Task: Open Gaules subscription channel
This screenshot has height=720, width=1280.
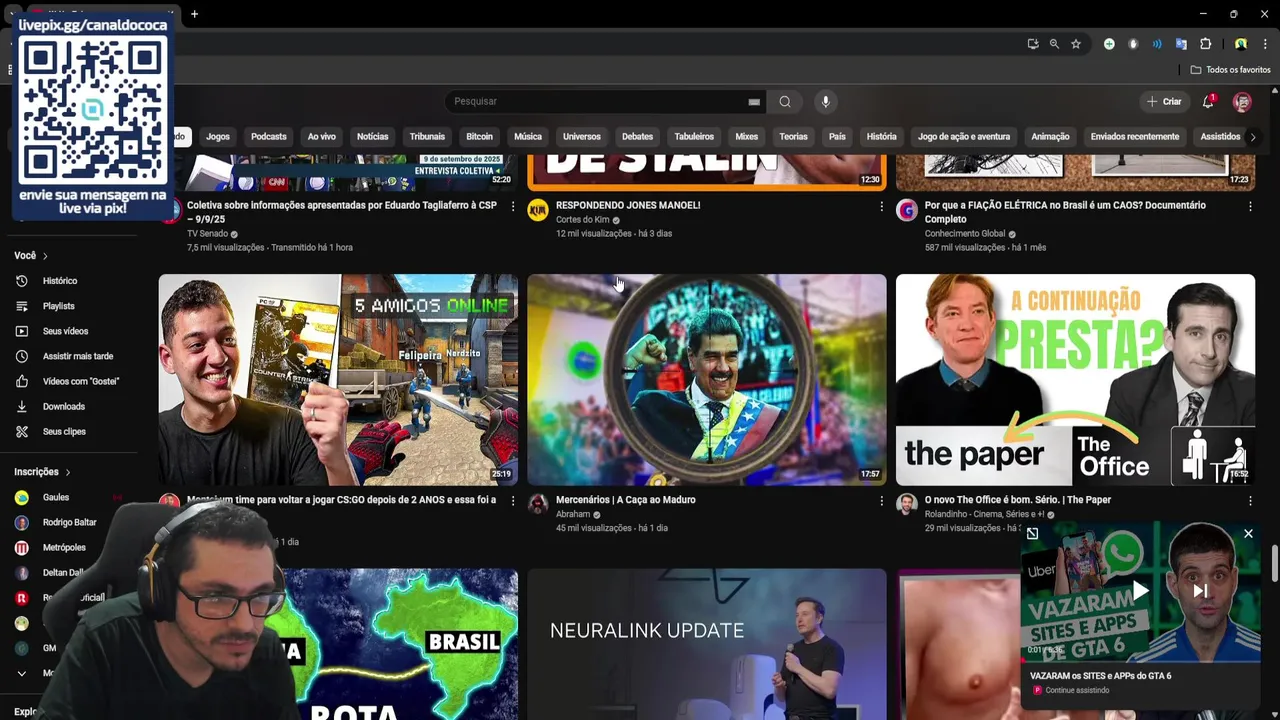Action: [x=56, y=497]
